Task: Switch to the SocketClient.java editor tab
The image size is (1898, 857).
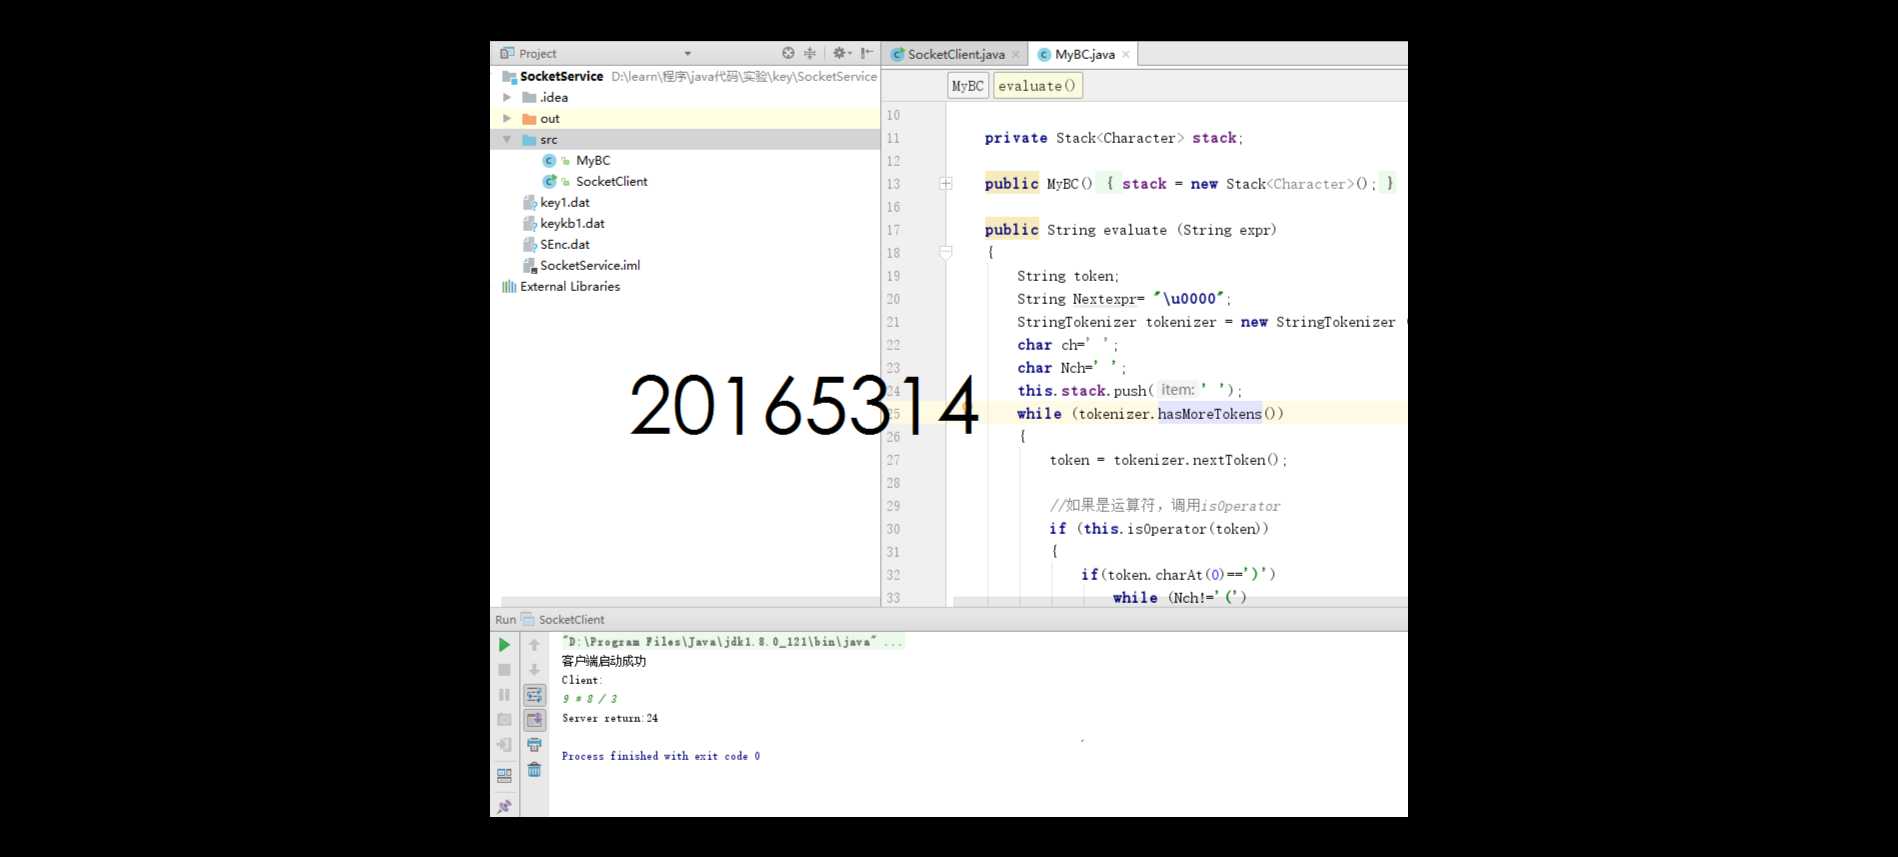Action: coord(956,54)
